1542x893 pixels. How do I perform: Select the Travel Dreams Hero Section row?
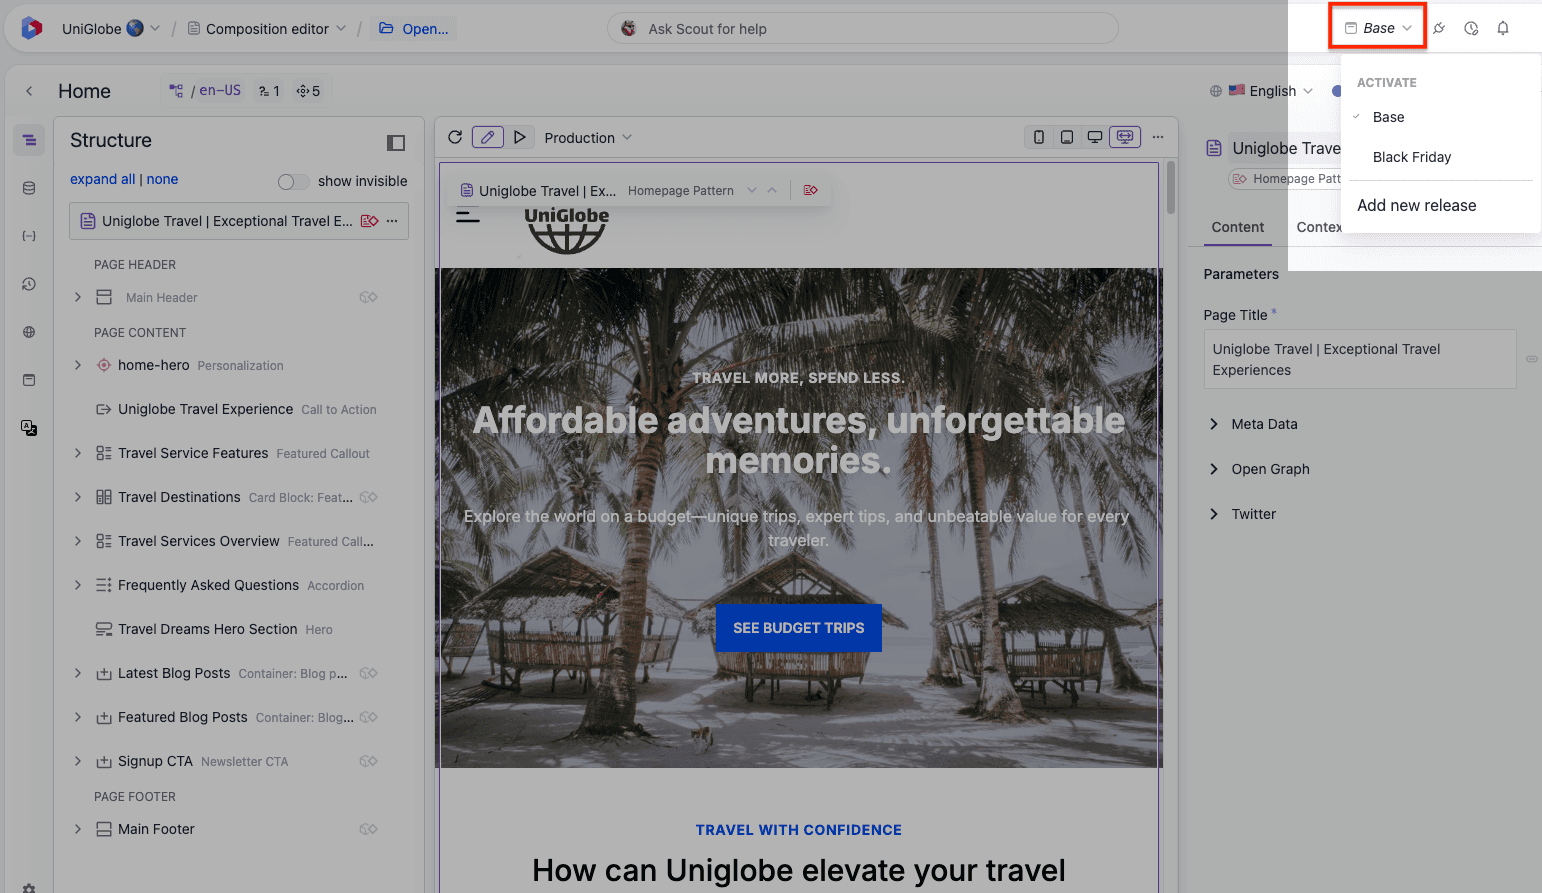[x=240, y=629]
